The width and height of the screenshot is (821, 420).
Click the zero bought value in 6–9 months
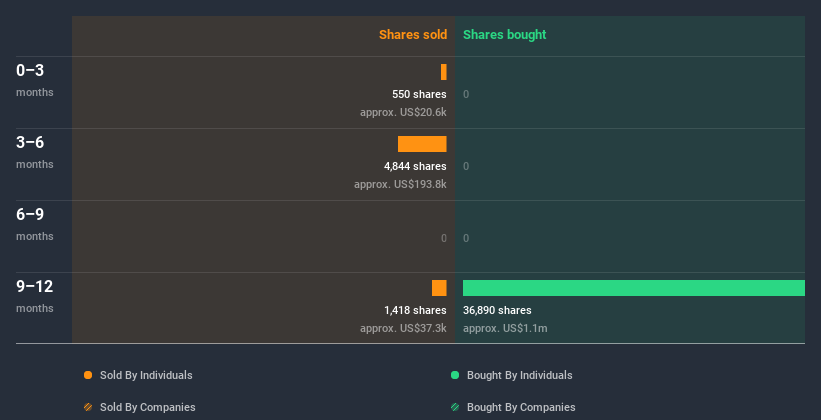click(x=466, y=238)
